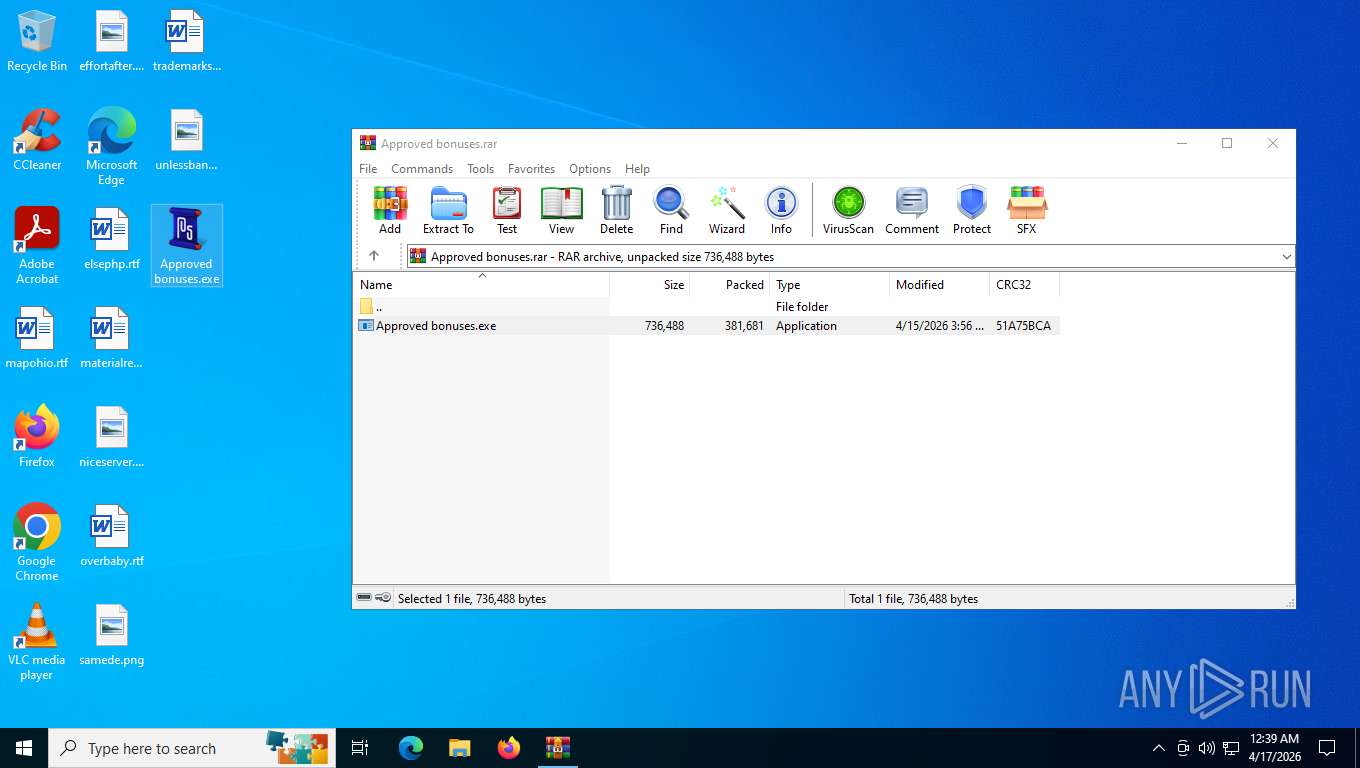
Task: Open the Options menu
Action: tap(590, 169)
